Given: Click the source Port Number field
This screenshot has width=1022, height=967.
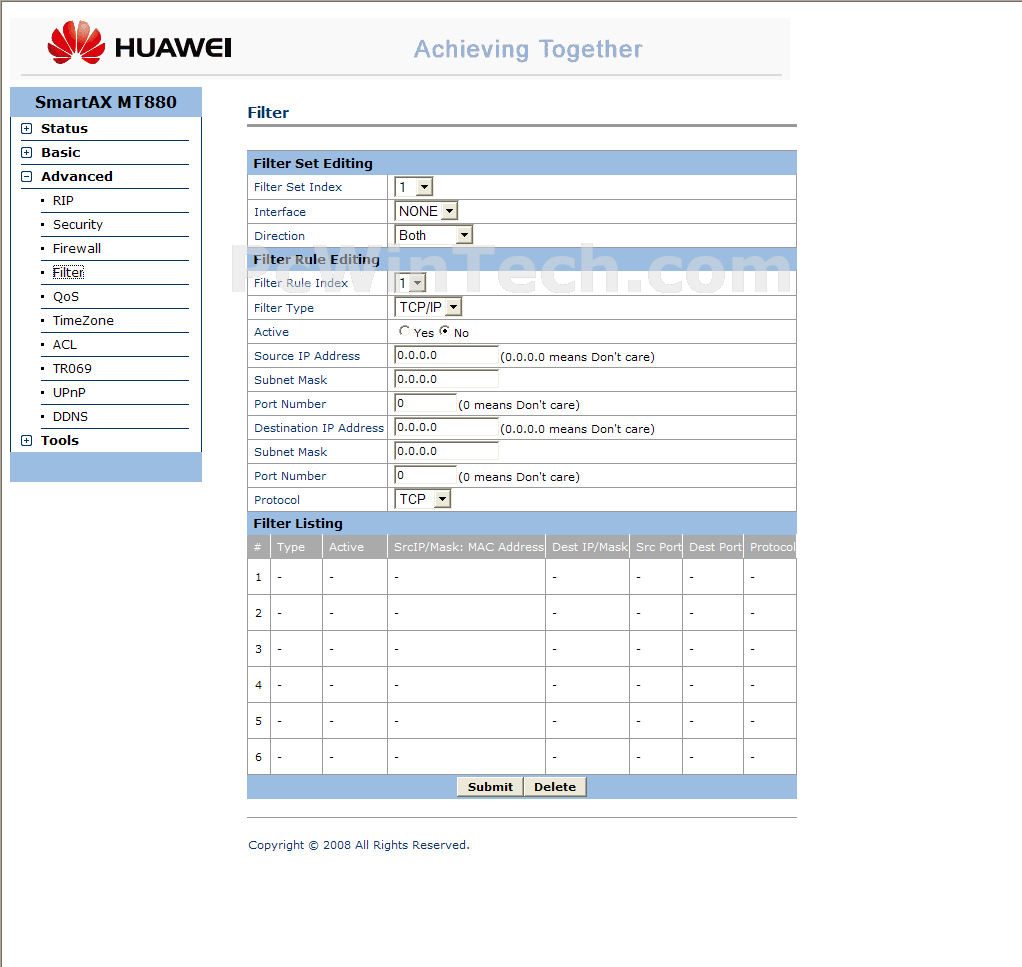Looking at the screenshot, I should pyautogui.click(x=426, y=403).
